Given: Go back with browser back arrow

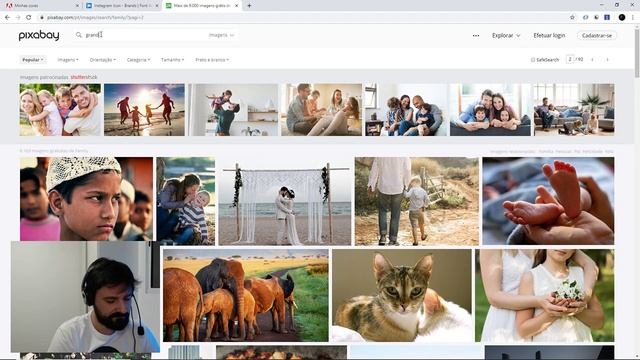Looking at the screenshot, I should [x=7, y=18].
